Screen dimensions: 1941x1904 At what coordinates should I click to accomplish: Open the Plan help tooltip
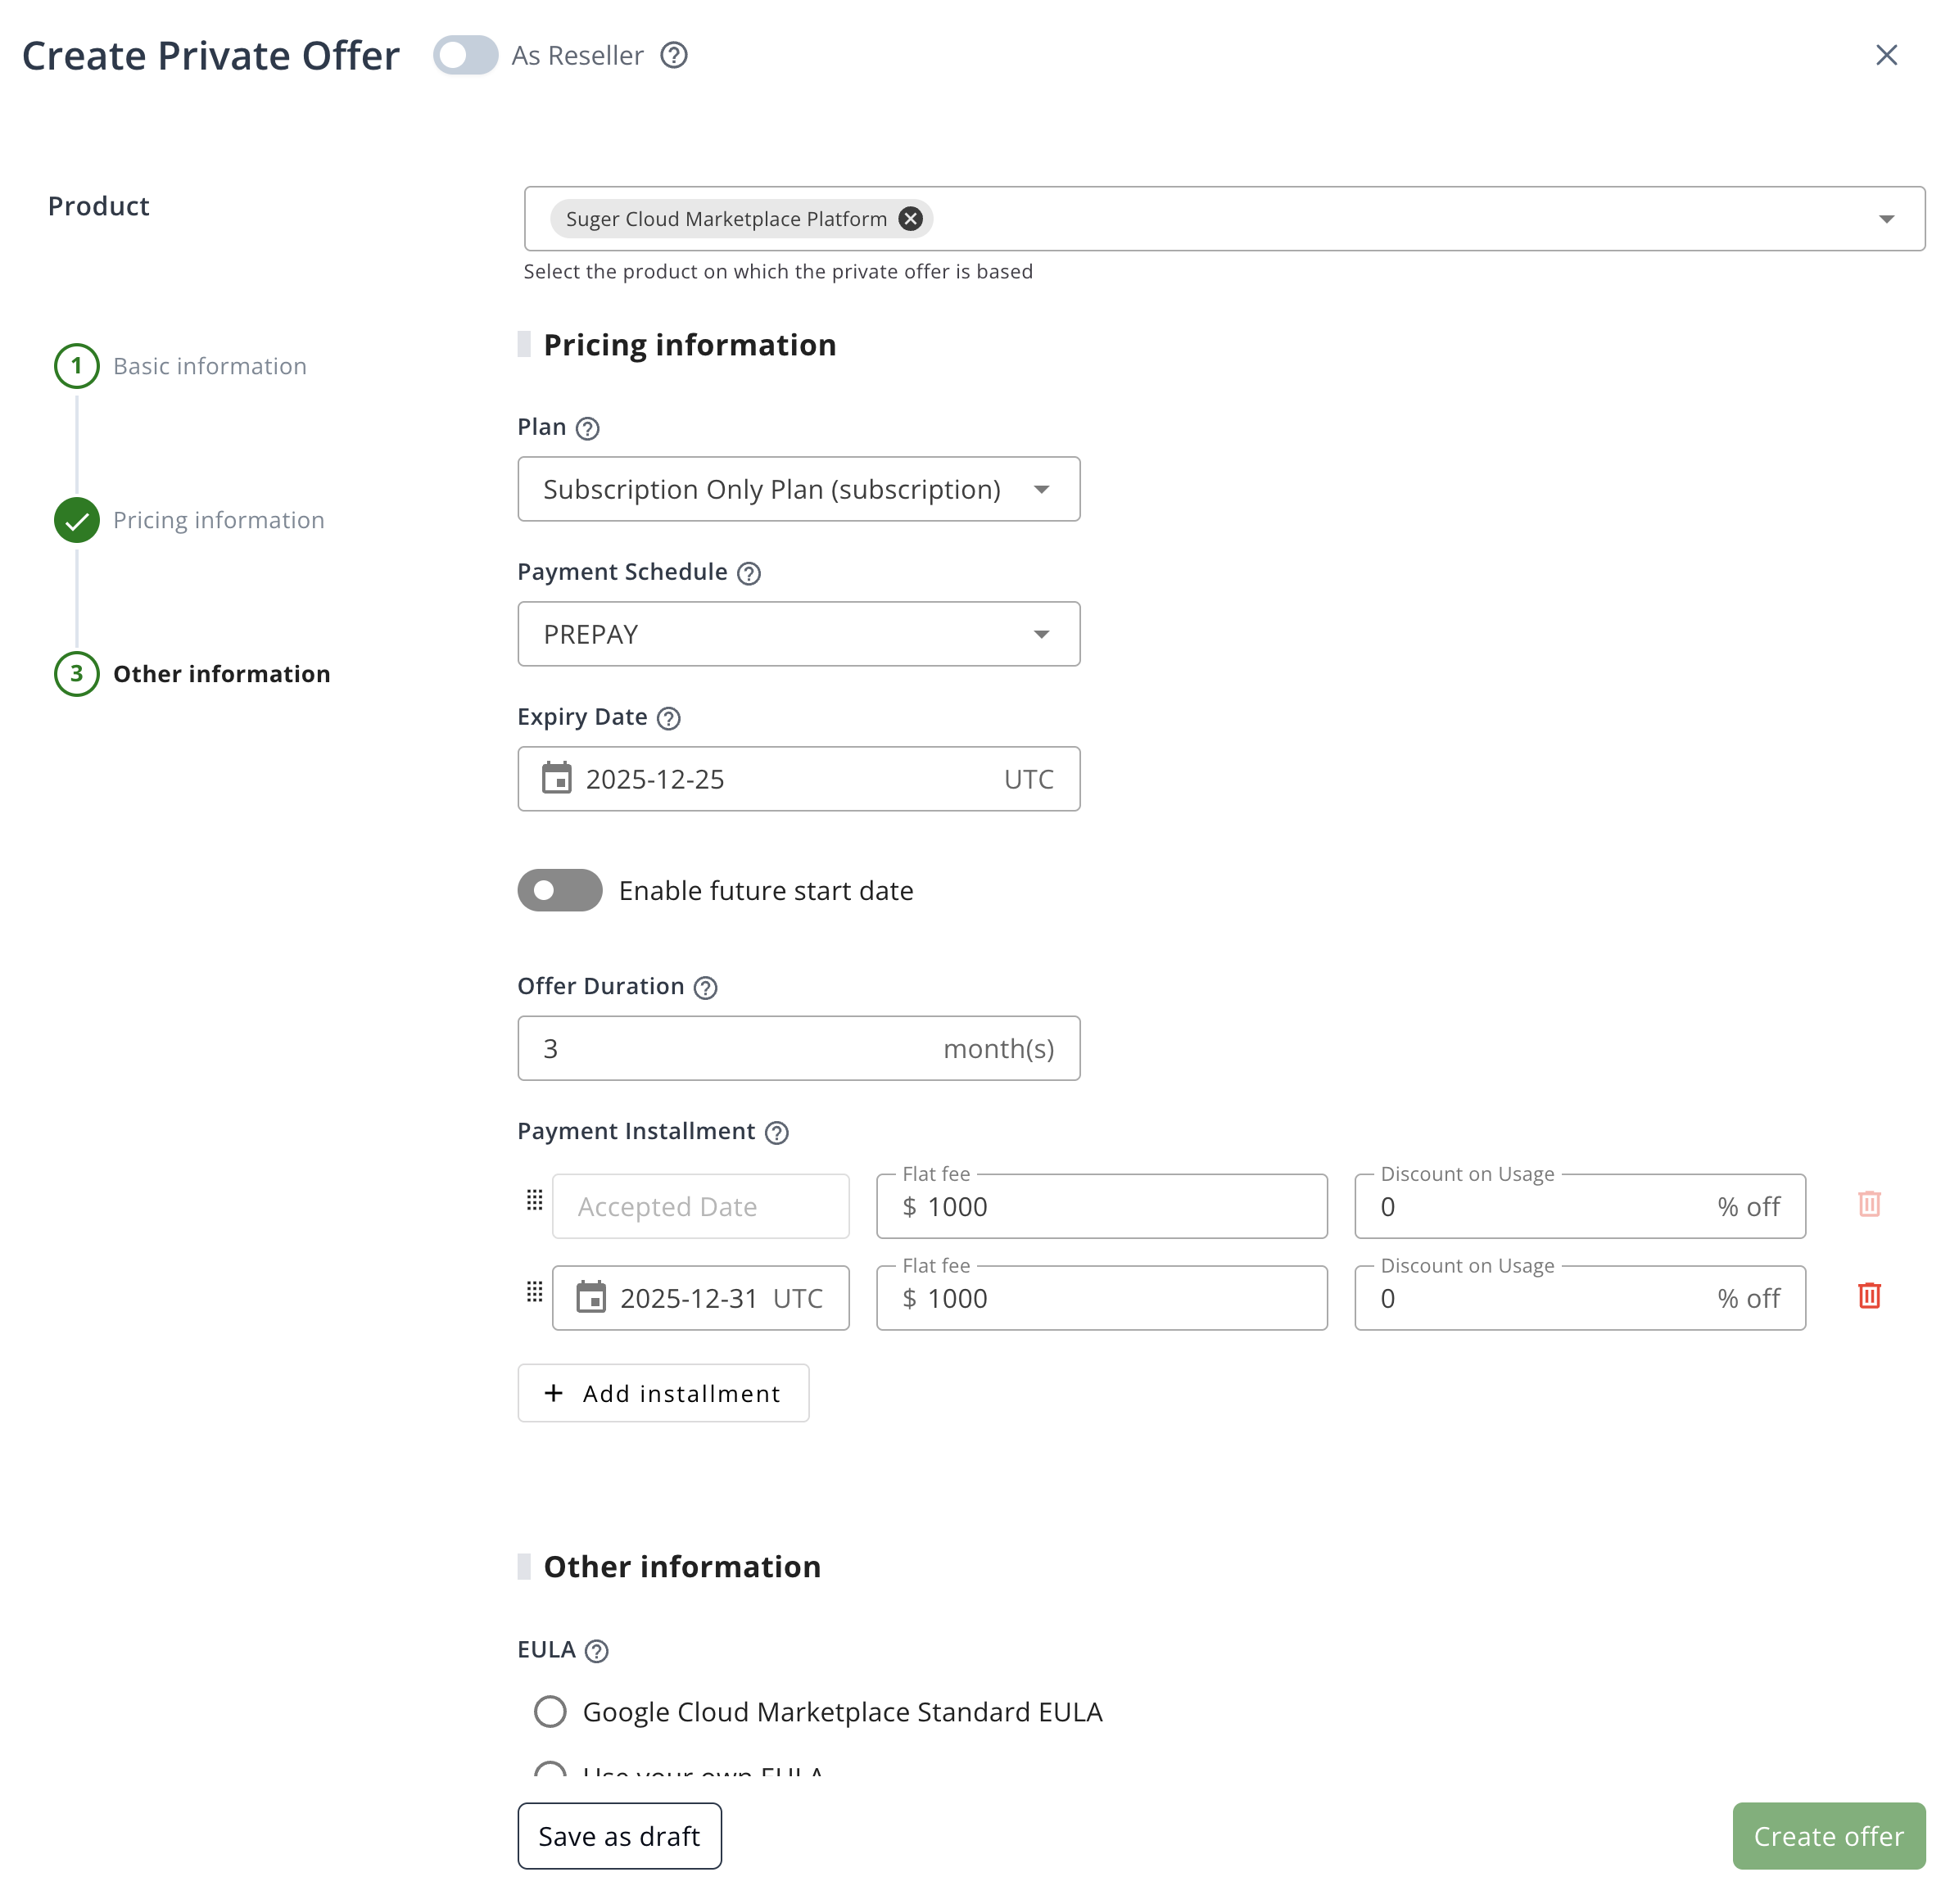(x=589, y=428)
